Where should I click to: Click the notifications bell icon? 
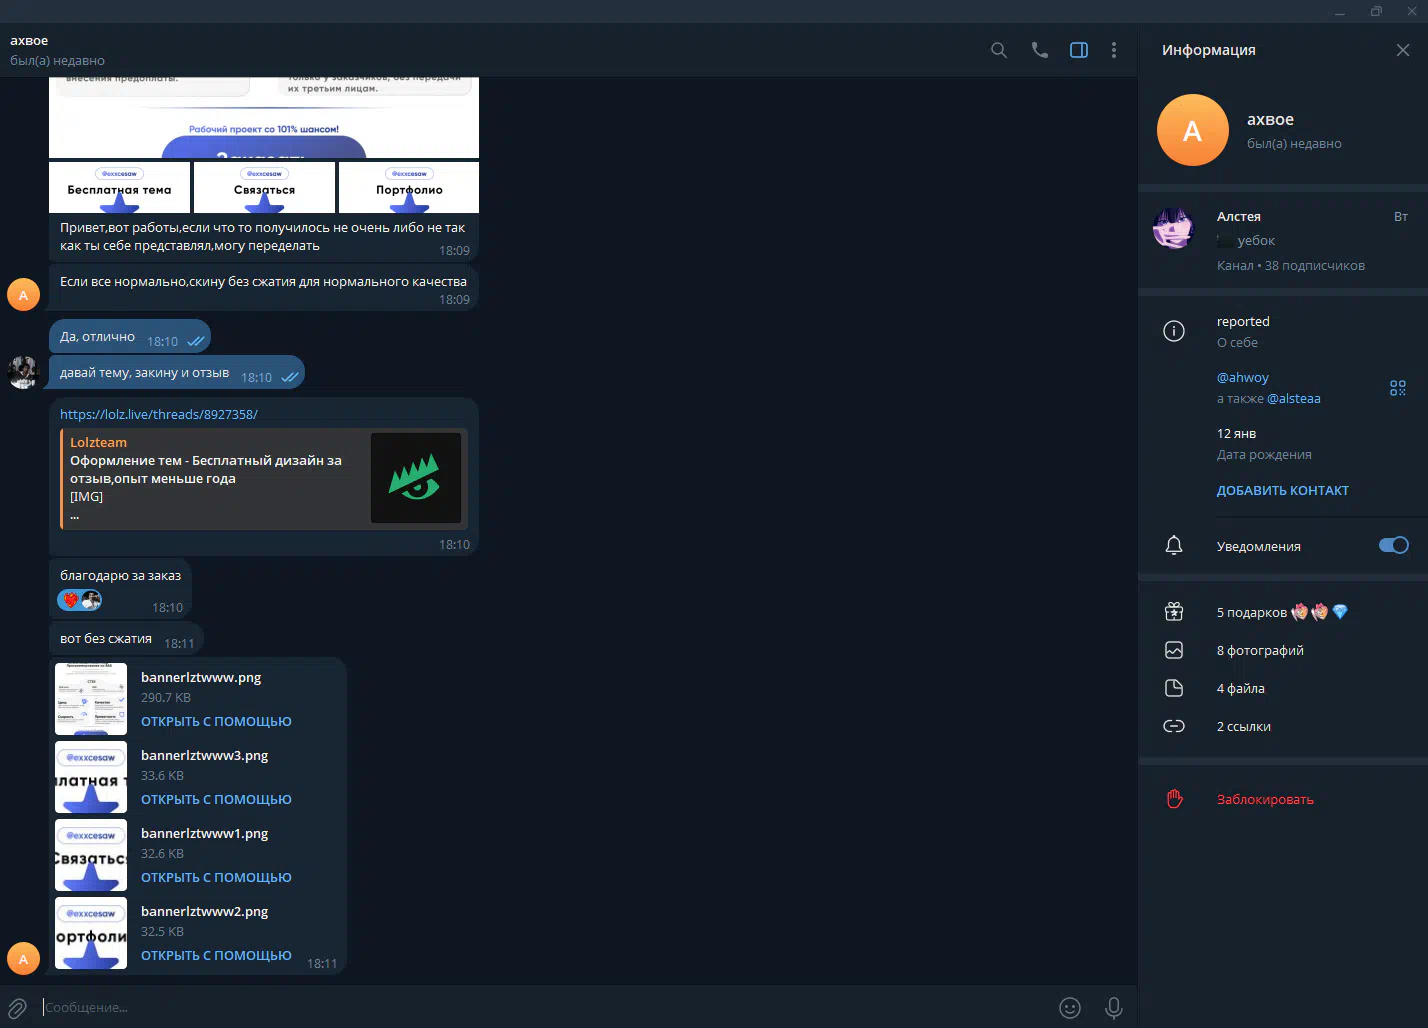click(x=1174, y=545)
